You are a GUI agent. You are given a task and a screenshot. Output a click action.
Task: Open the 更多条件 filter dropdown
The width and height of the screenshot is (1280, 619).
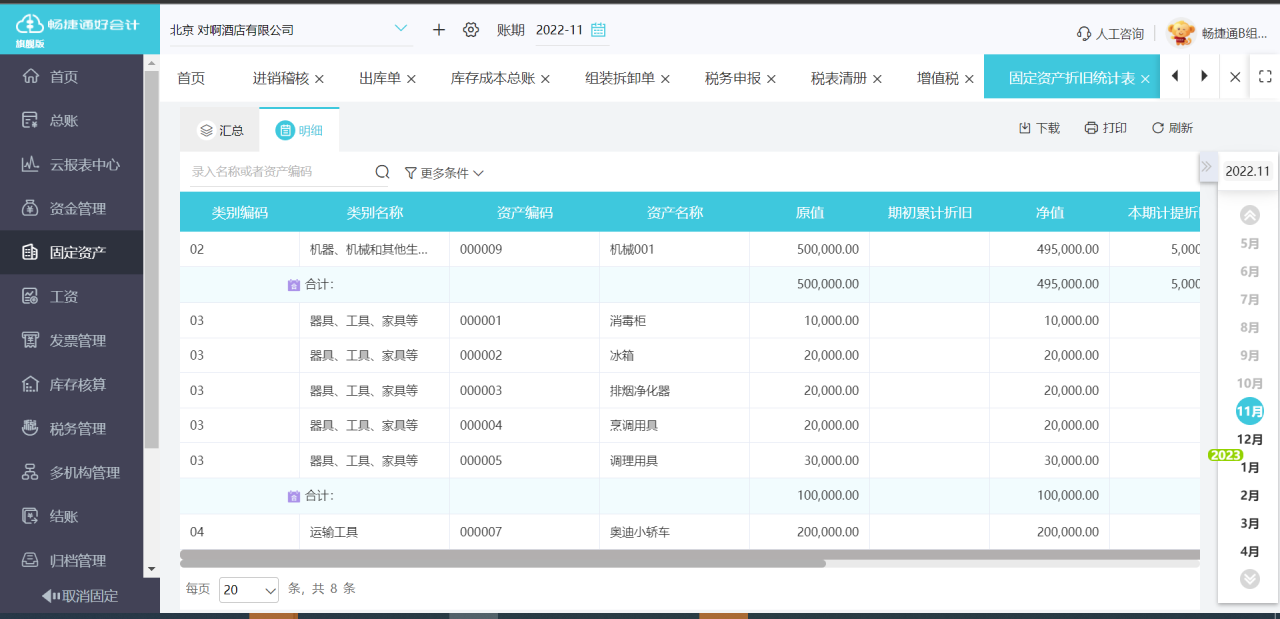tap(447, 172)
